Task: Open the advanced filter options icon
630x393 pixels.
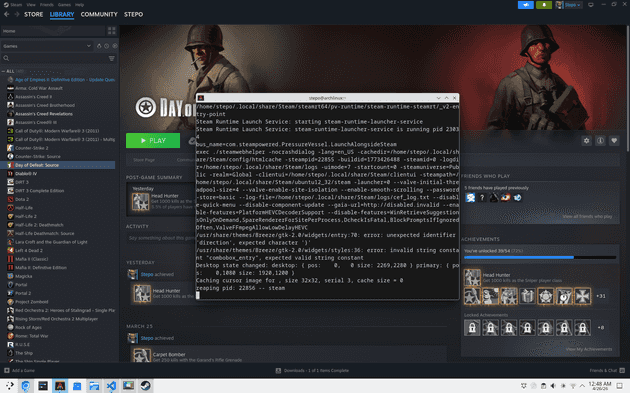Action: coord(112,59)
